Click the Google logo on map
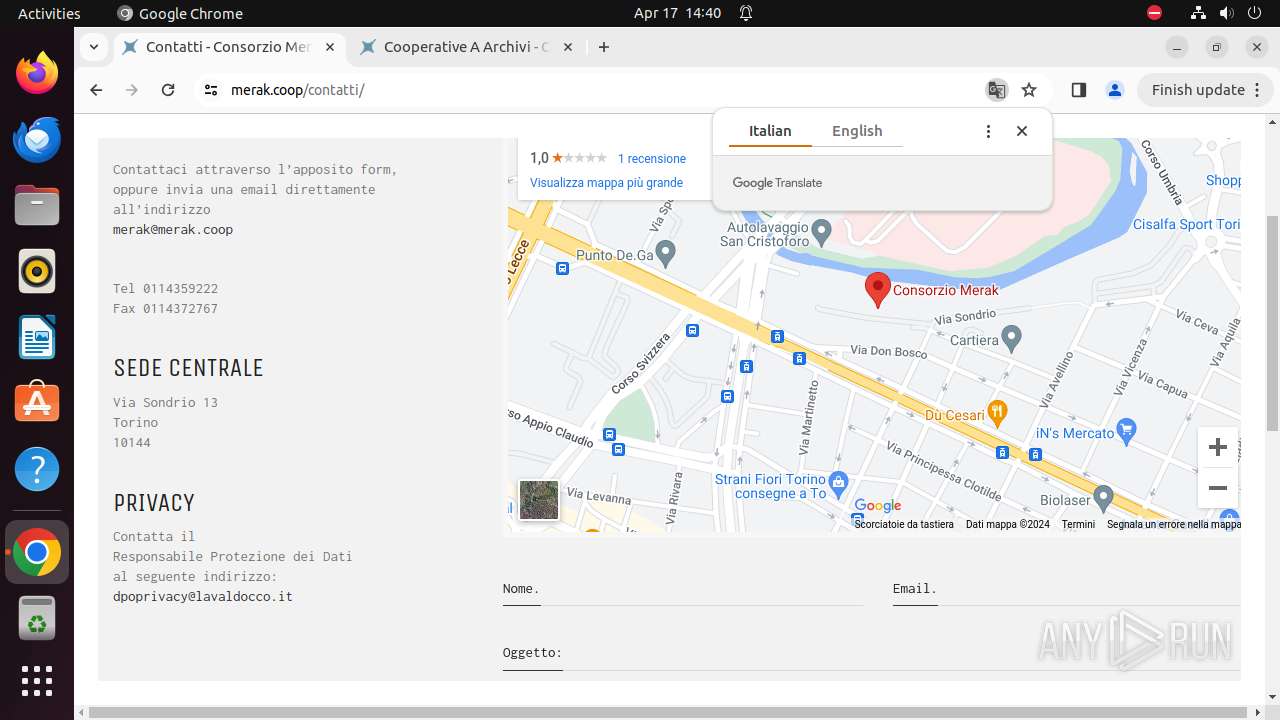 (878, 506)
